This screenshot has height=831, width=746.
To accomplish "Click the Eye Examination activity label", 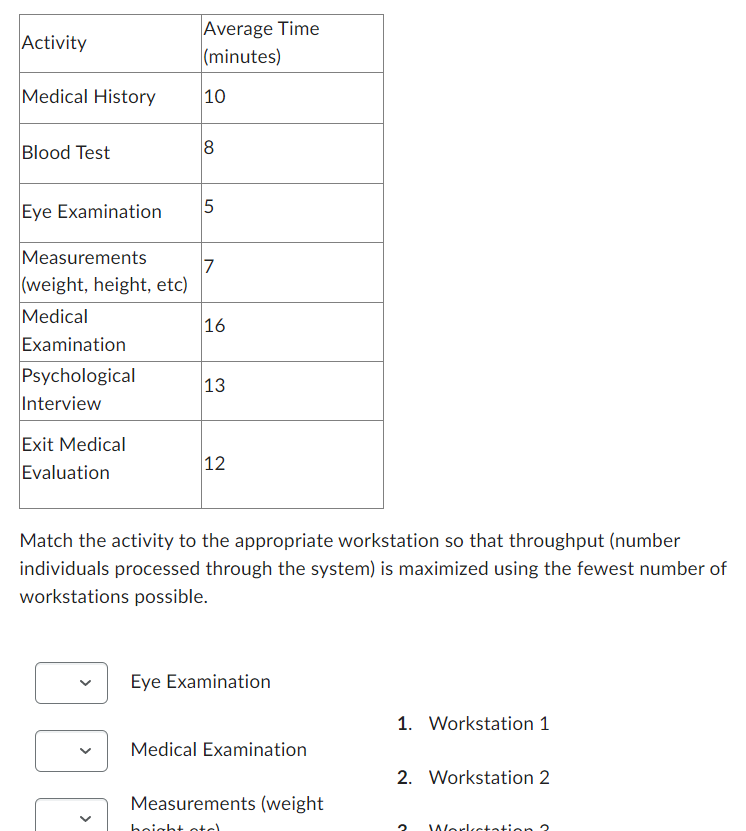I will coord(200,682).
